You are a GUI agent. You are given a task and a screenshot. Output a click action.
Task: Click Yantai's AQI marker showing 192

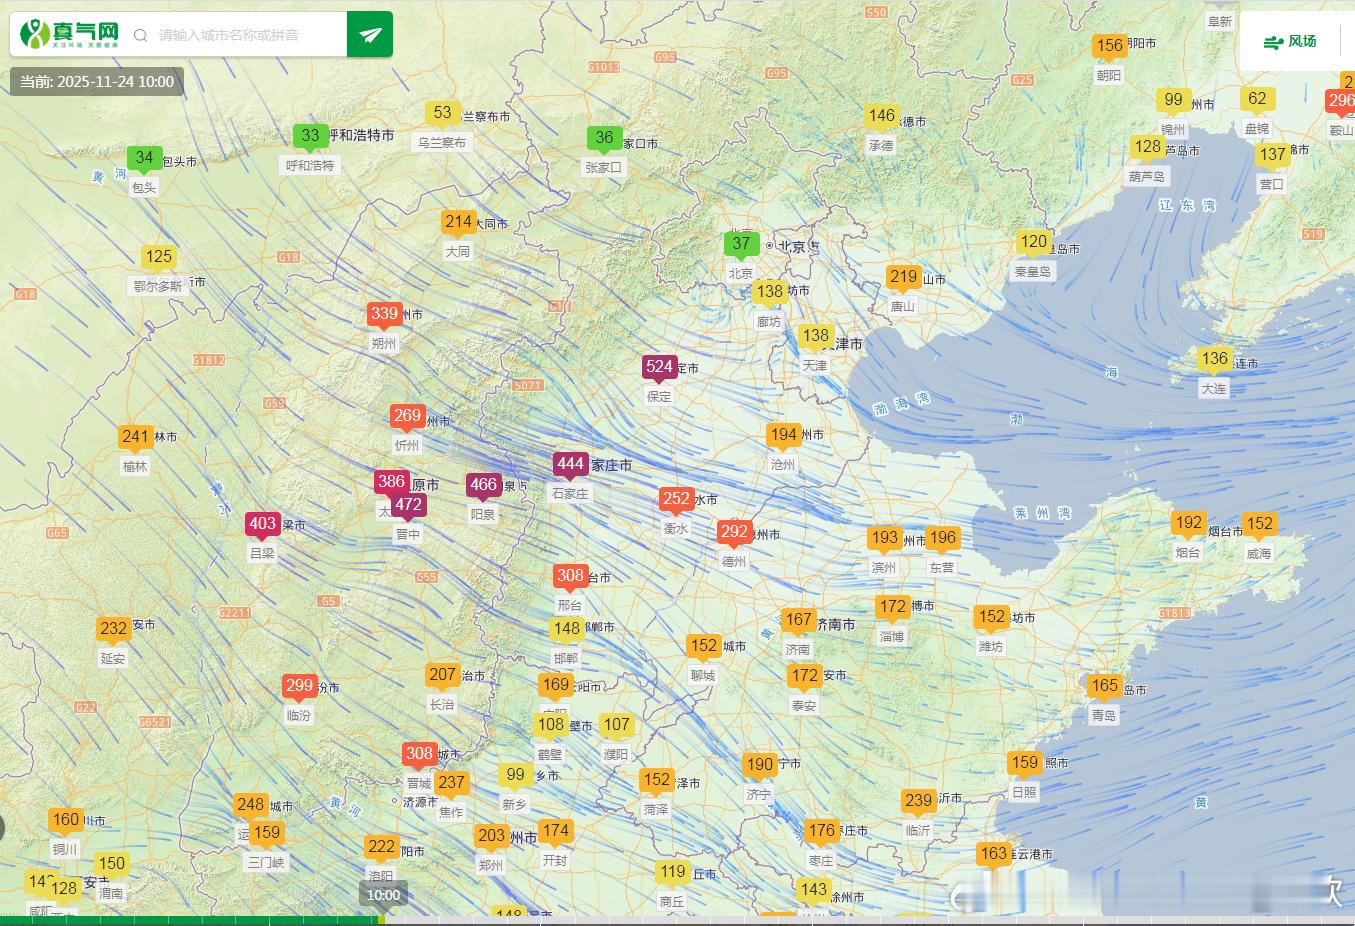(1188, 525)
